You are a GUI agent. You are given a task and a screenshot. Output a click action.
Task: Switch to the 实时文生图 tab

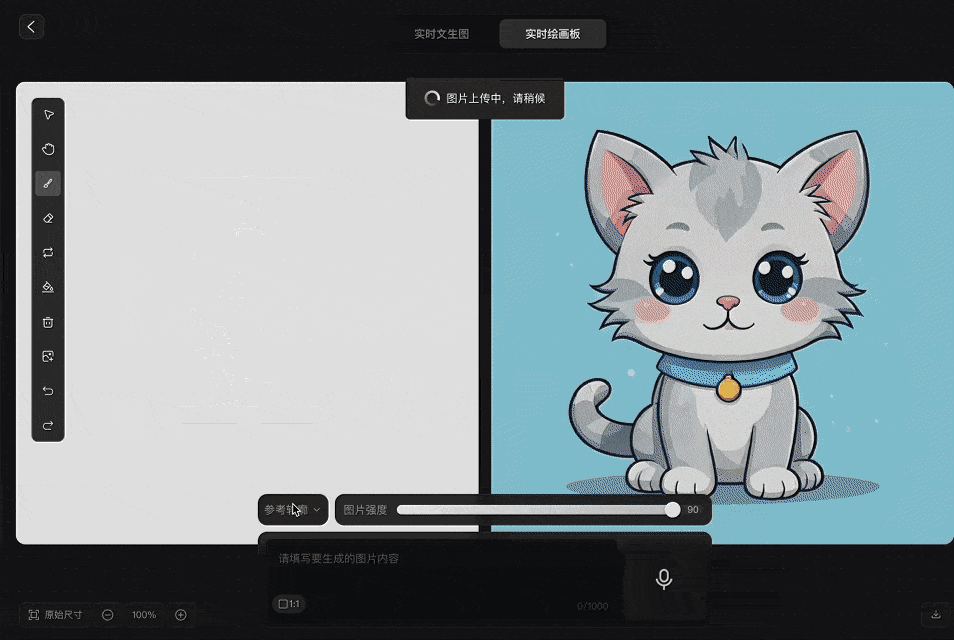coord(442,34)
